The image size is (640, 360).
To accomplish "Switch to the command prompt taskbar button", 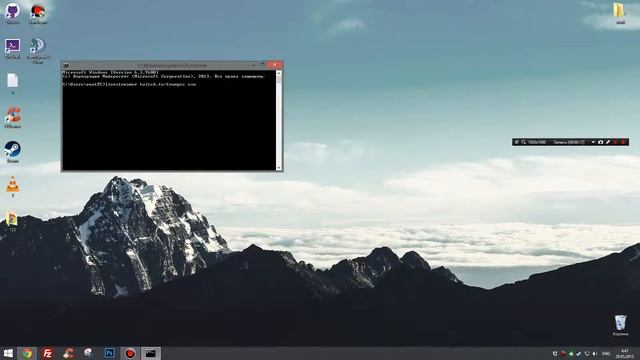I will pyautogui.click(x=151, y=353).
